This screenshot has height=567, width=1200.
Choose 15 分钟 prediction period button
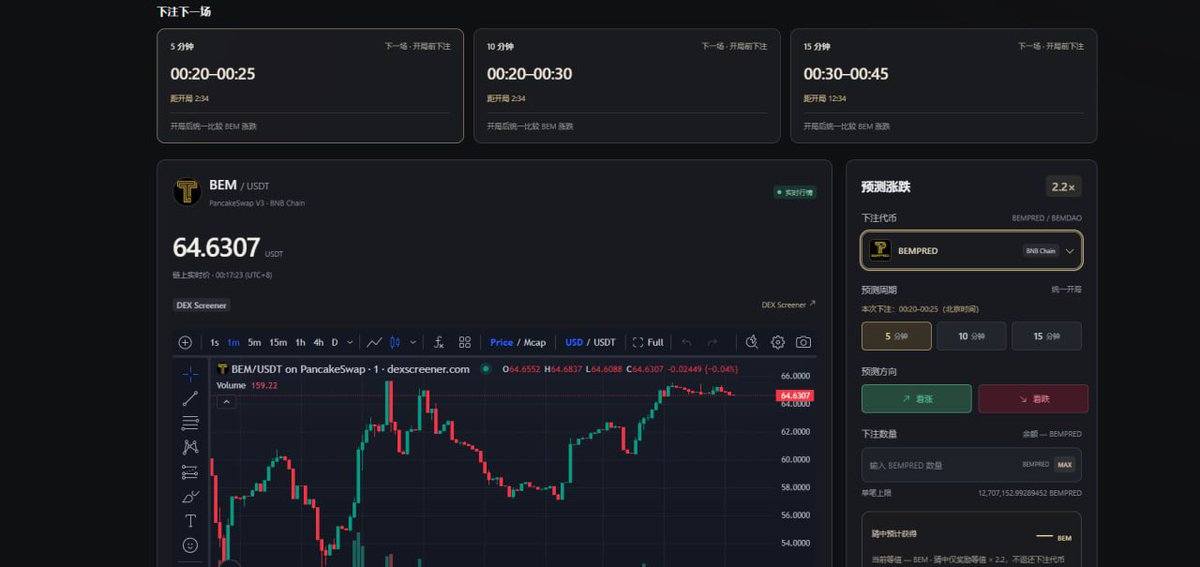click(1046, 336)
